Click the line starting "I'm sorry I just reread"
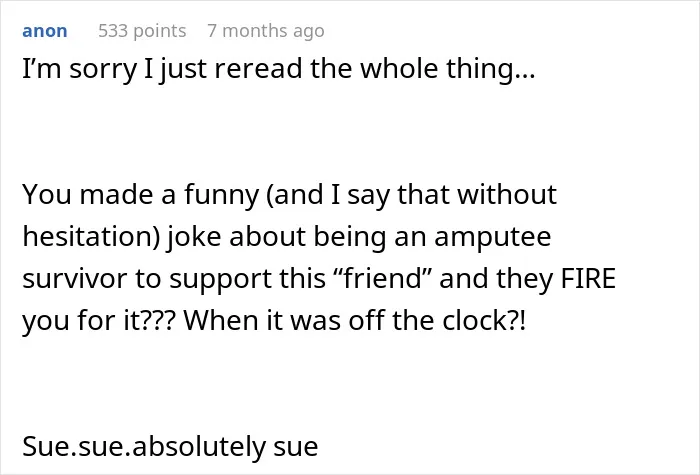Viewport: 700px width, 475px height. pos(279,70)
